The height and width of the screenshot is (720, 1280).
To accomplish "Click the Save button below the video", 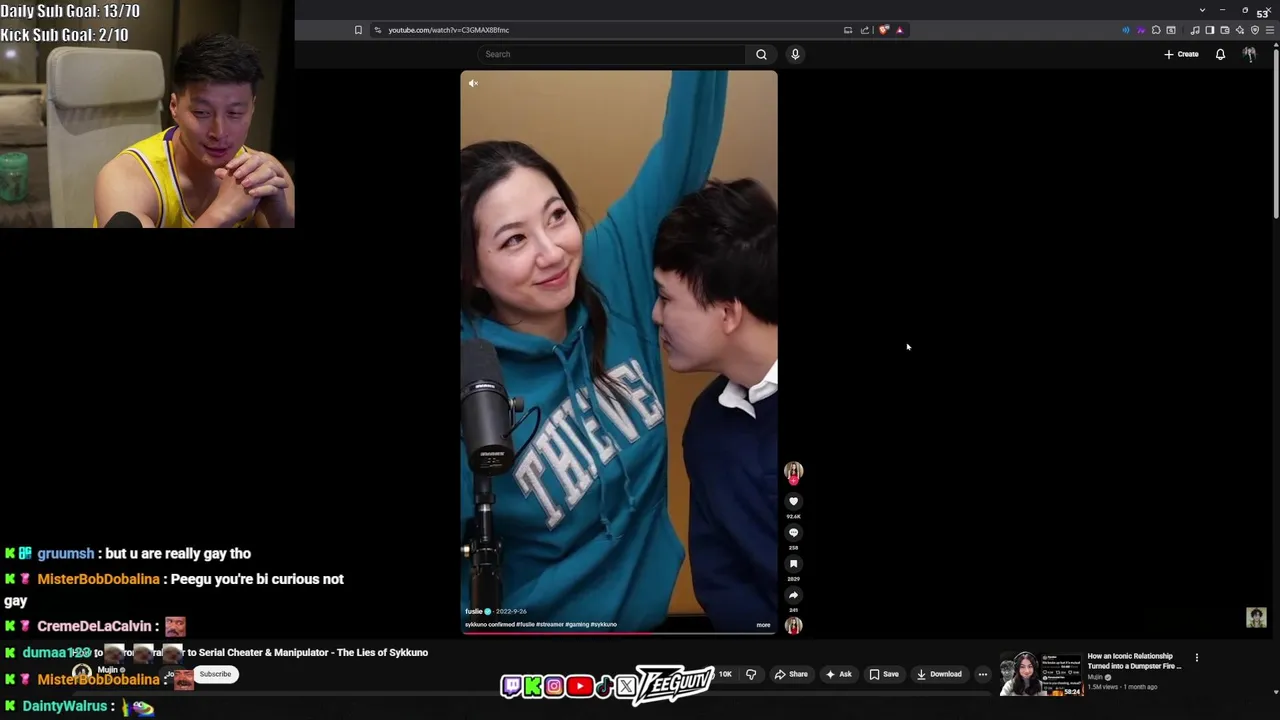I will (x=884, y=674).
